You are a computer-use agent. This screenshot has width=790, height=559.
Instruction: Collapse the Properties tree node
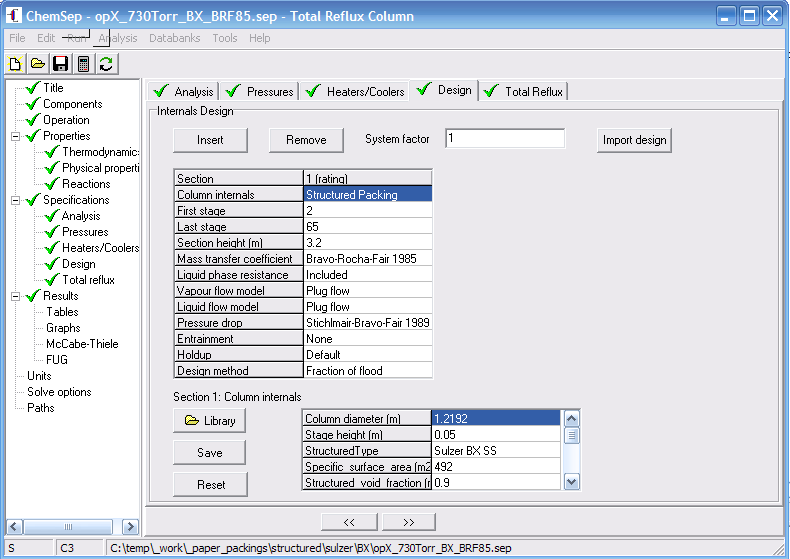16,136
